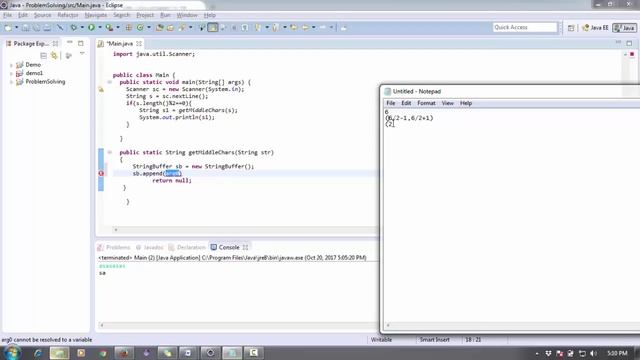Open the File menu in Eclipse

tap(7, 15)
